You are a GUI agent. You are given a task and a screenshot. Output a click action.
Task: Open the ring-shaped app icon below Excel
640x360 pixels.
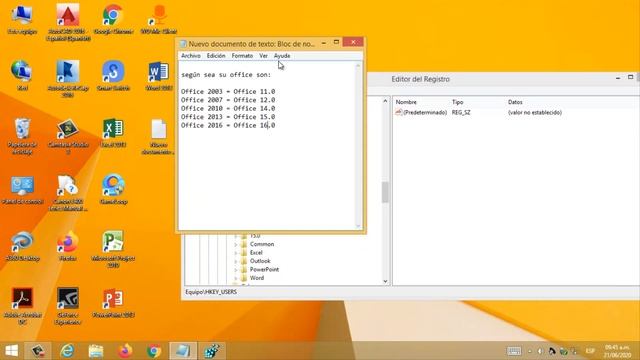coord(113,189)
